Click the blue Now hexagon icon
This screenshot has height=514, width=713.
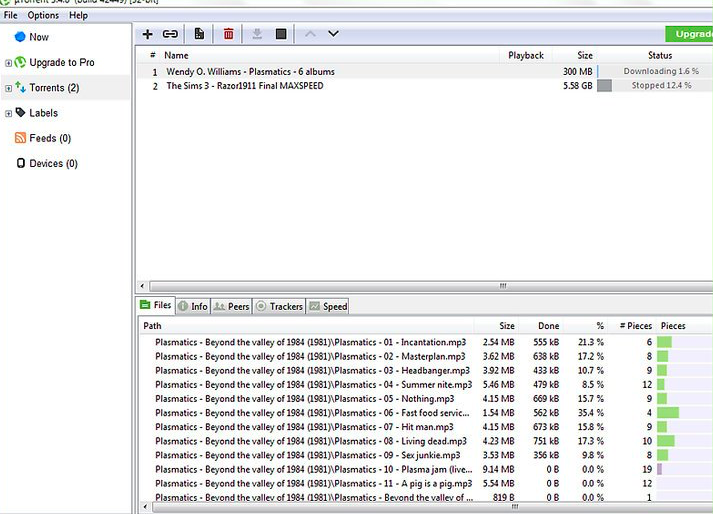click(20, 37)
